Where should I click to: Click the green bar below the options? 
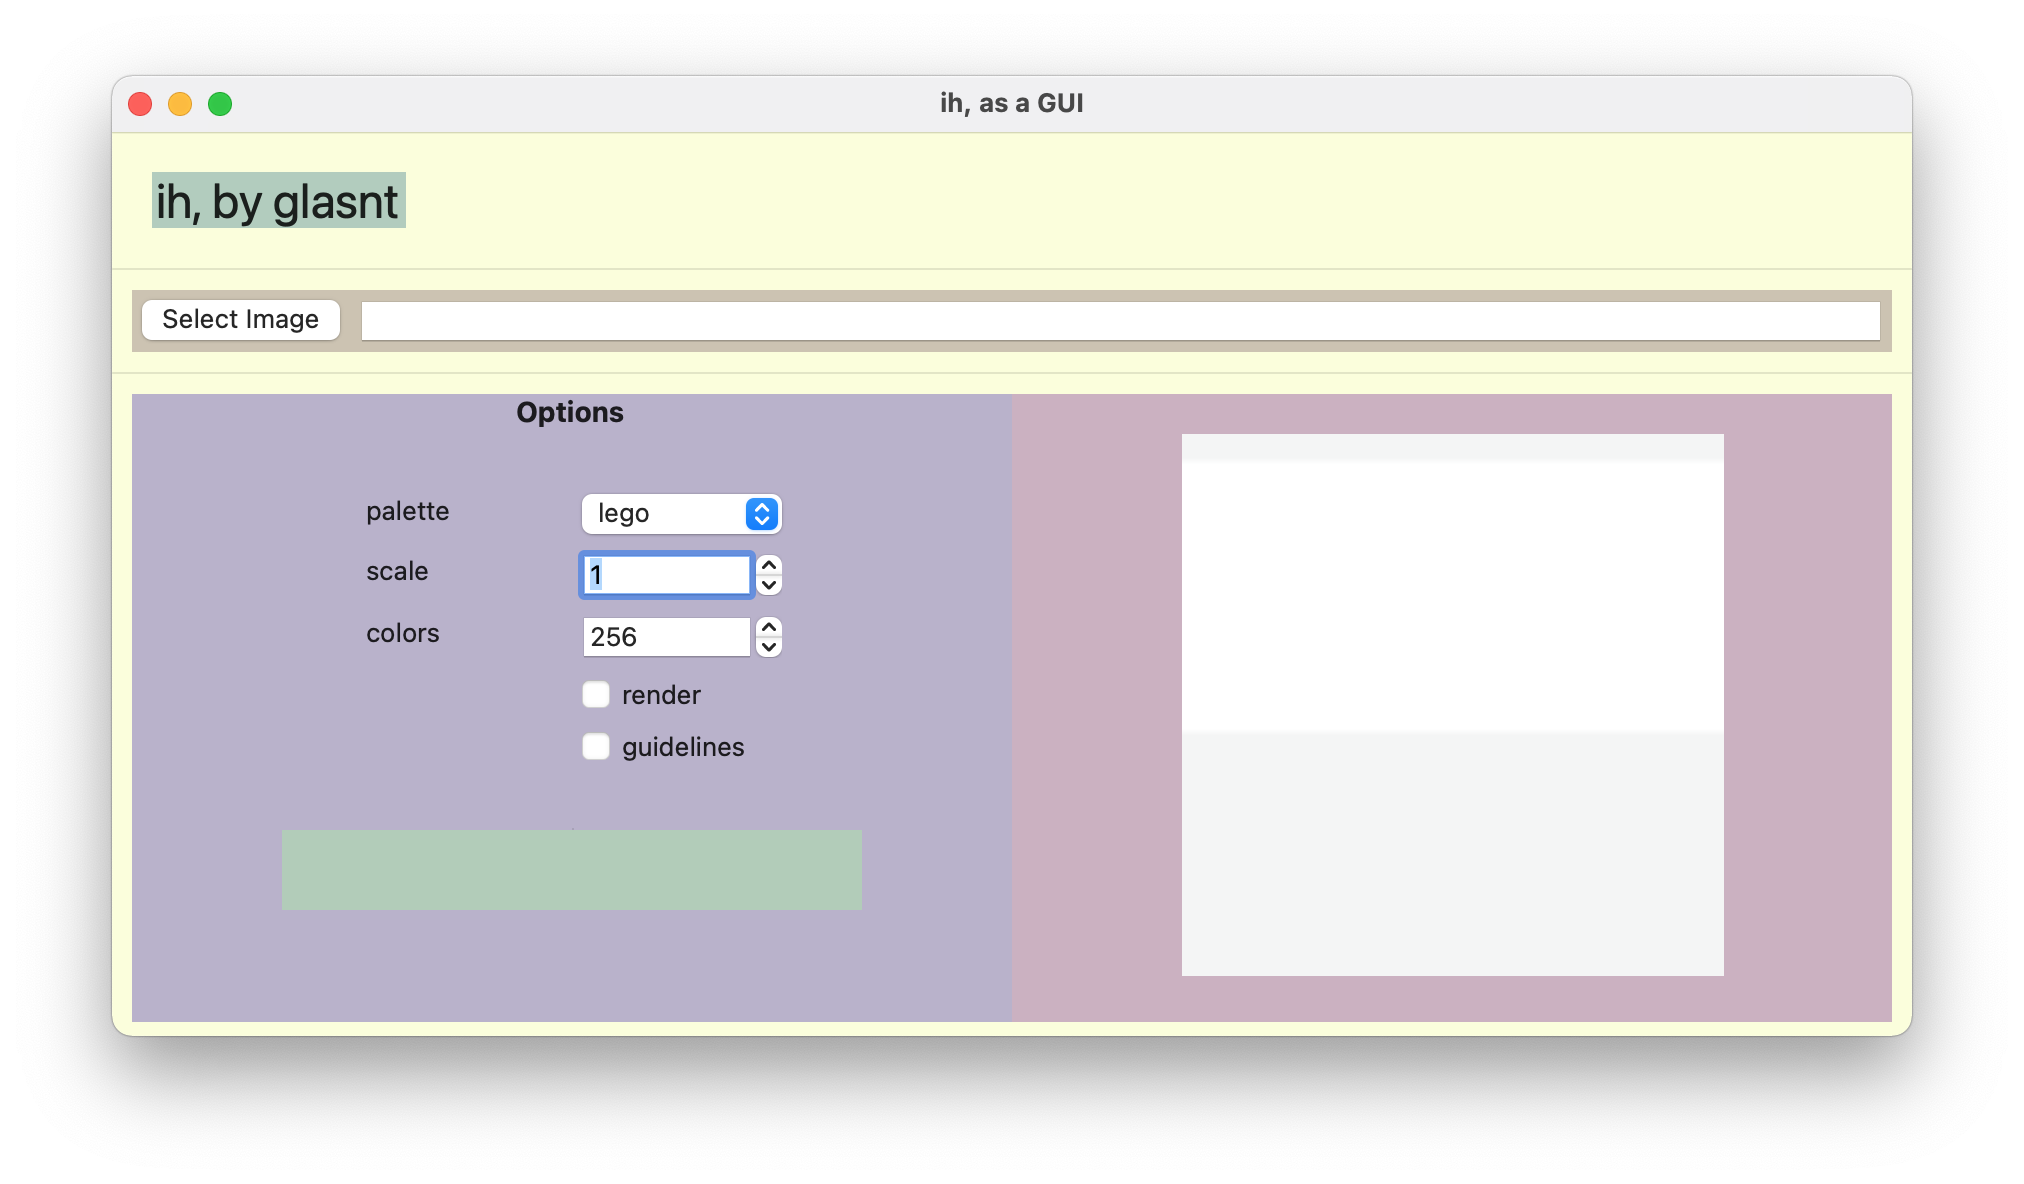point(571,869)
